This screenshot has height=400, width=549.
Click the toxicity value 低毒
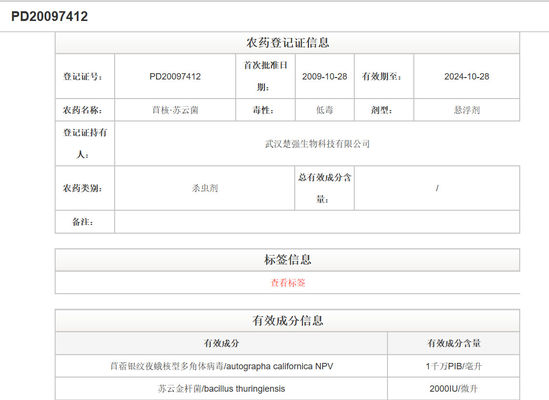pos(325,110)
